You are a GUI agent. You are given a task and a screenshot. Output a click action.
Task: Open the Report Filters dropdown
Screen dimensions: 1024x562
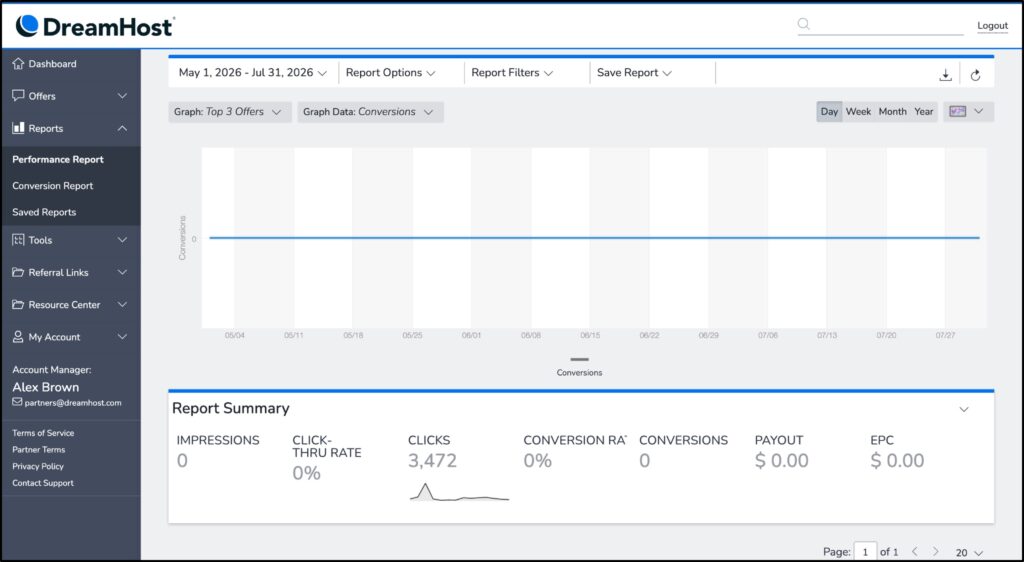pyautogui.click(x=512, y=73)
